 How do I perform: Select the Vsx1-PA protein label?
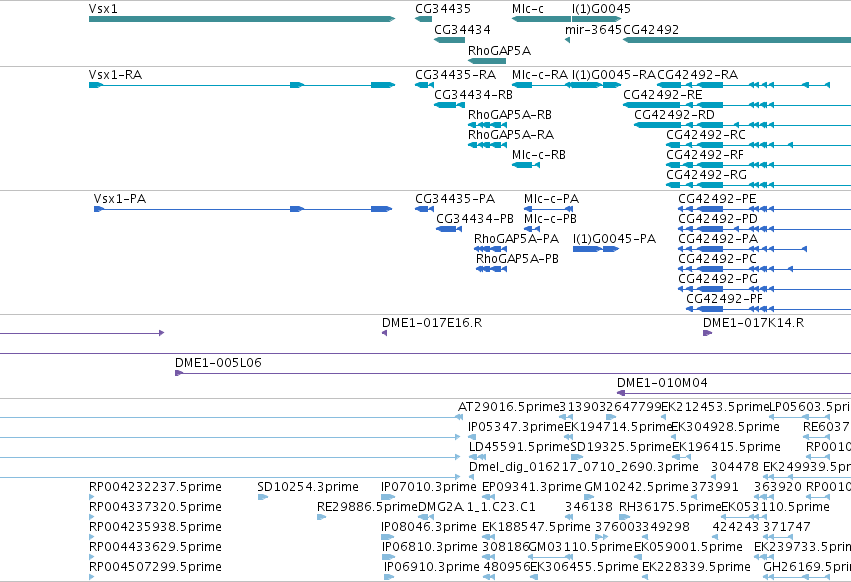pos(120,199)
